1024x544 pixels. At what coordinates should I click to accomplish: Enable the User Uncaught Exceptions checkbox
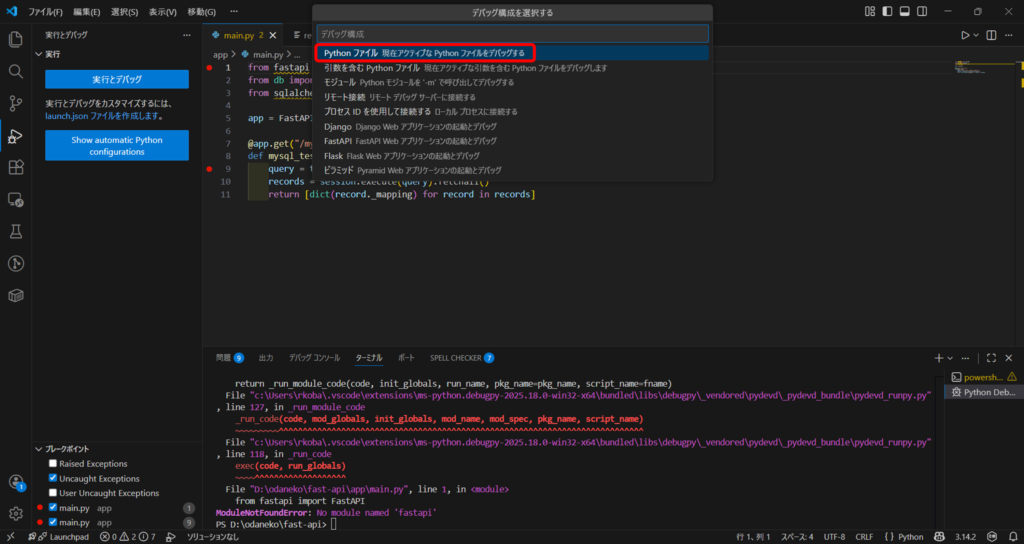[53, 493]
